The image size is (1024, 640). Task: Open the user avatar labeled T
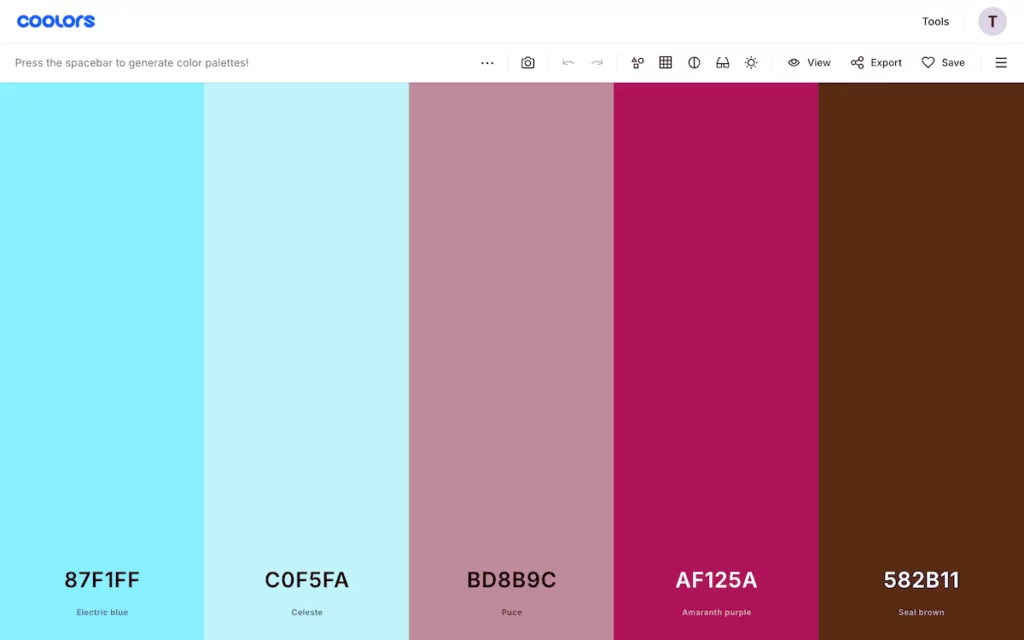(992, 22)
